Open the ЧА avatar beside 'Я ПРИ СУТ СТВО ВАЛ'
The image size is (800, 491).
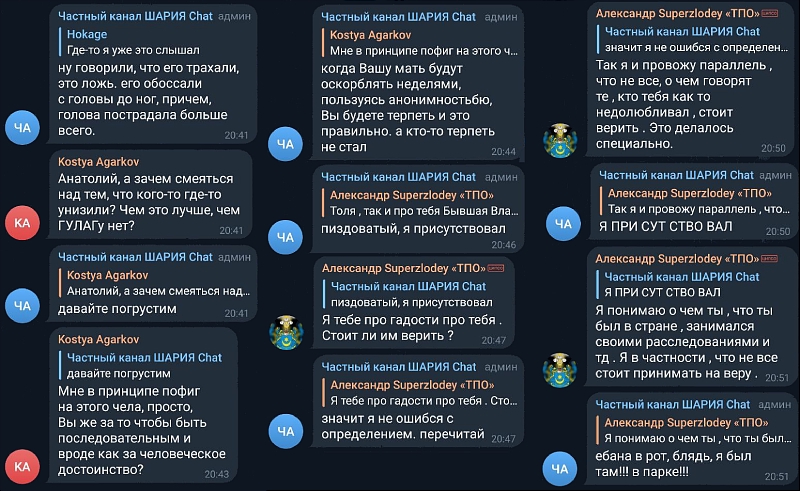563,224
